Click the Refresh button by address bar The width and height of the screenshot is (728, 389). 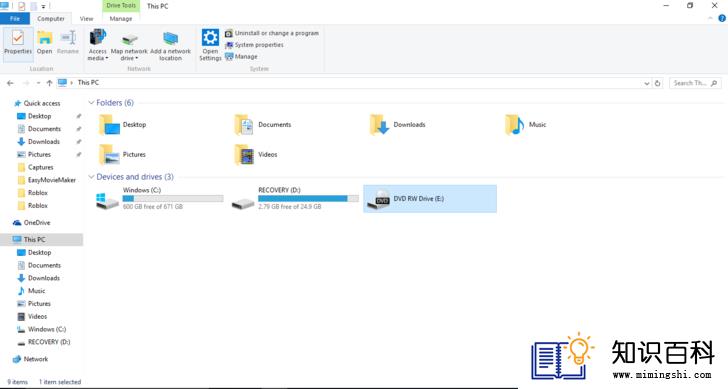657,84
